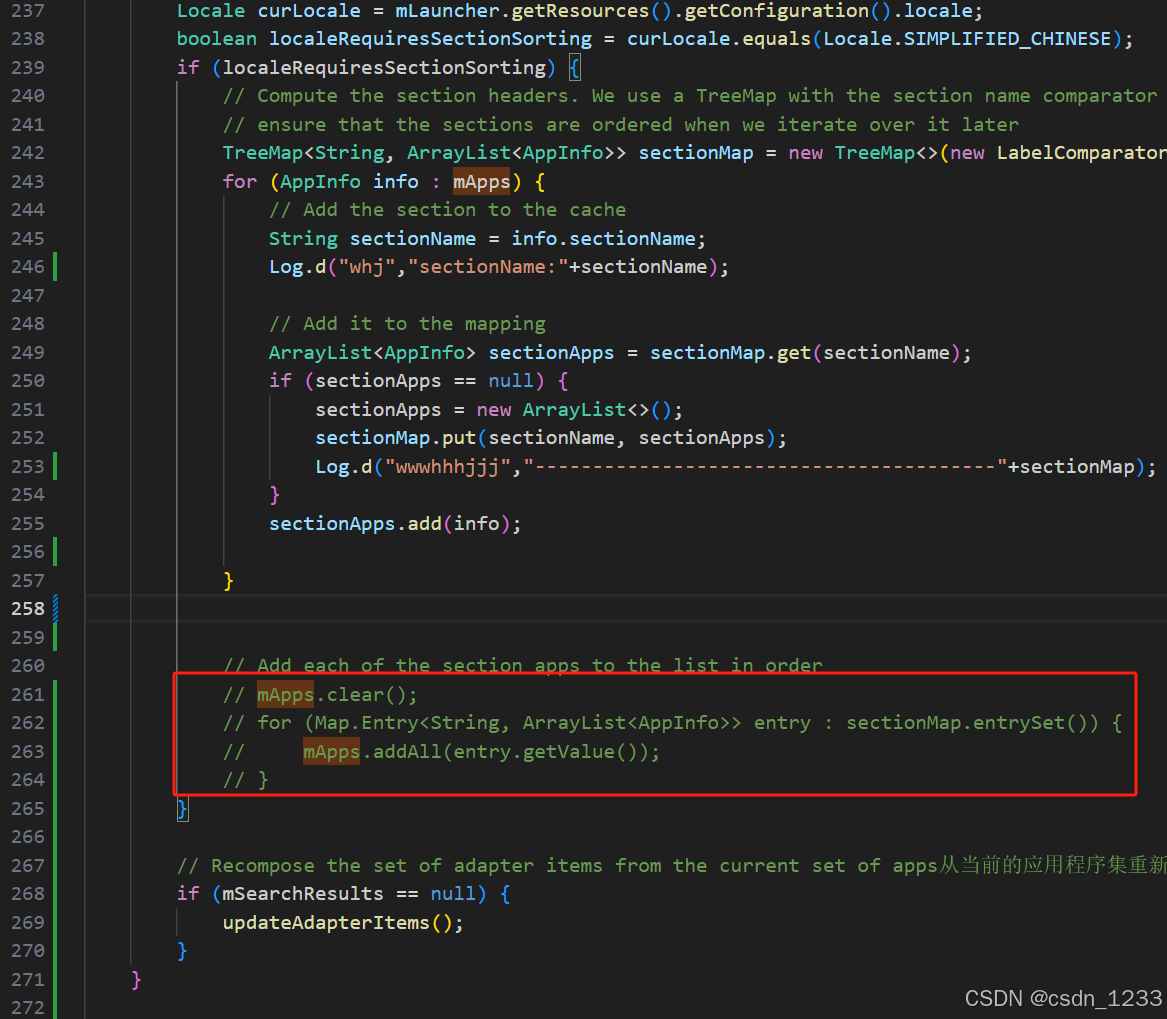Screen dimensions: 1167x1019
Task: Click Locale.SIMPLIFIED_CHINESE constant
Action: click(967, 39)
